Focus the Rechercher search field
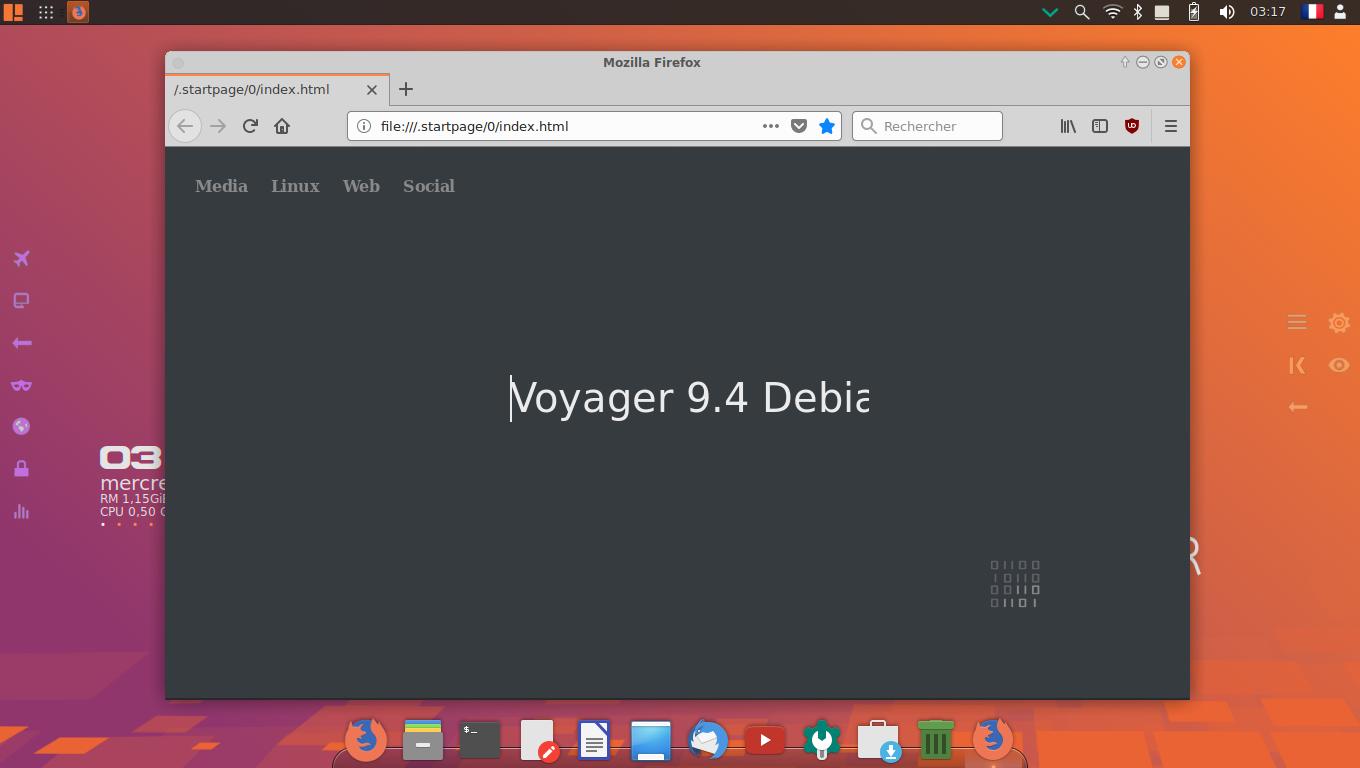Image resolution: width=1360 pixels, height=768 pixels. [x=927, y=126]
